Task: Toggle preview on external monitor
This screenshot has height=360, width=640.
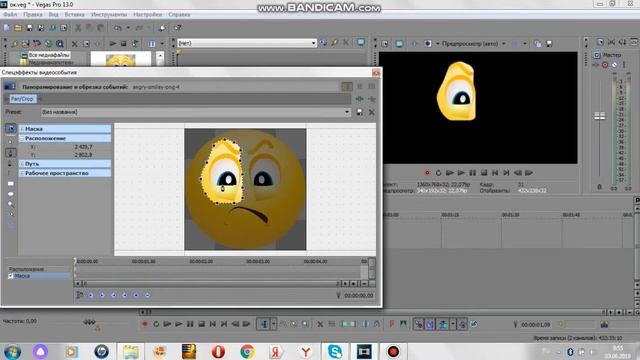Action: click(x=399, y=44)
